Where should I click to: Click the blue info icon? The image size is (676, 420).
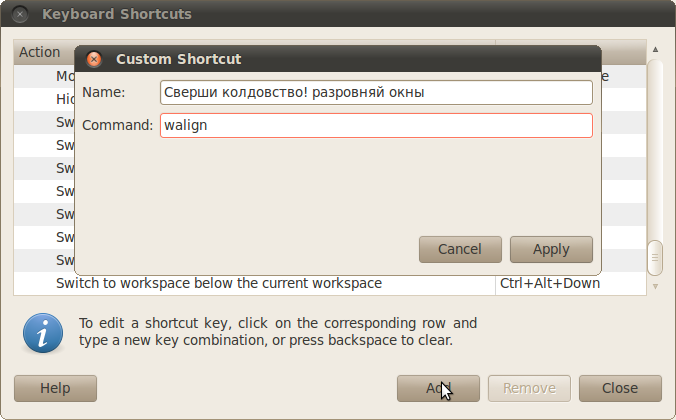43,333
